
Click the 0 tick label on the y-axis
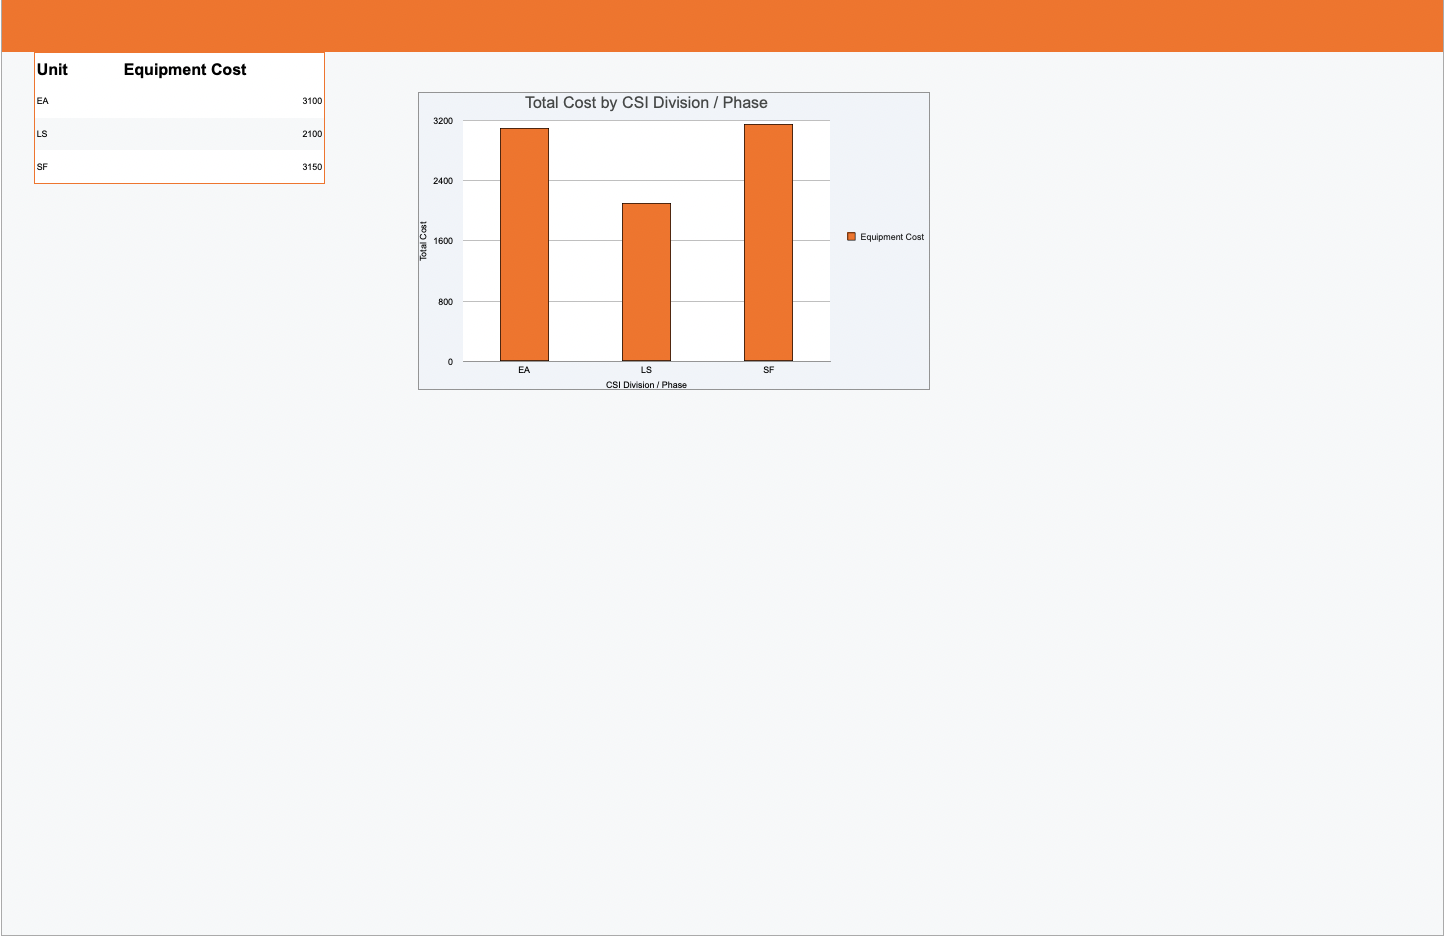(449, 361)
